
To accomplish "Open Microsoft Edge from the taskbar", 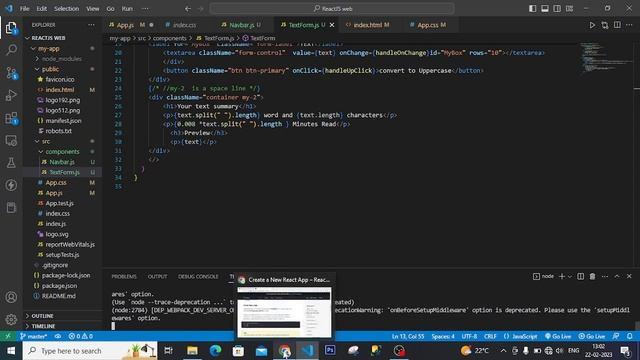I will click(215, 351).
